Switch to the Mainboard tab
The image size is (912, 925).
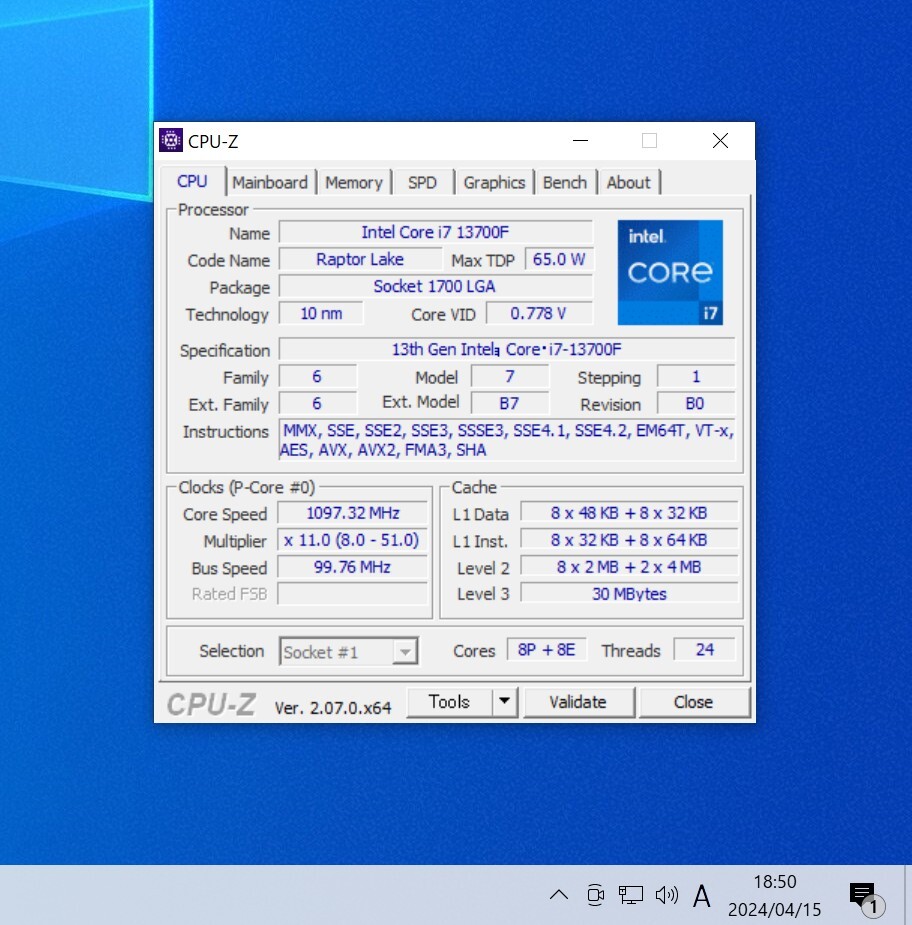point(270,182)
